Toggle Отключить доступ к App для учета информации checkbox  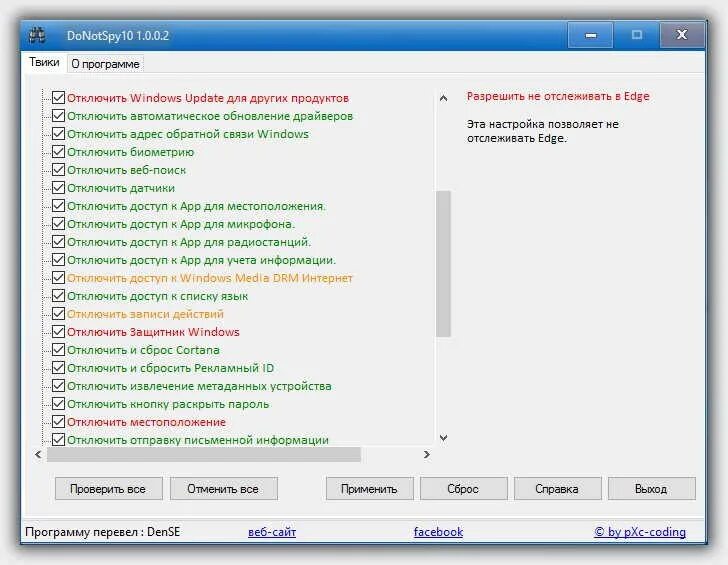point(58,260)
